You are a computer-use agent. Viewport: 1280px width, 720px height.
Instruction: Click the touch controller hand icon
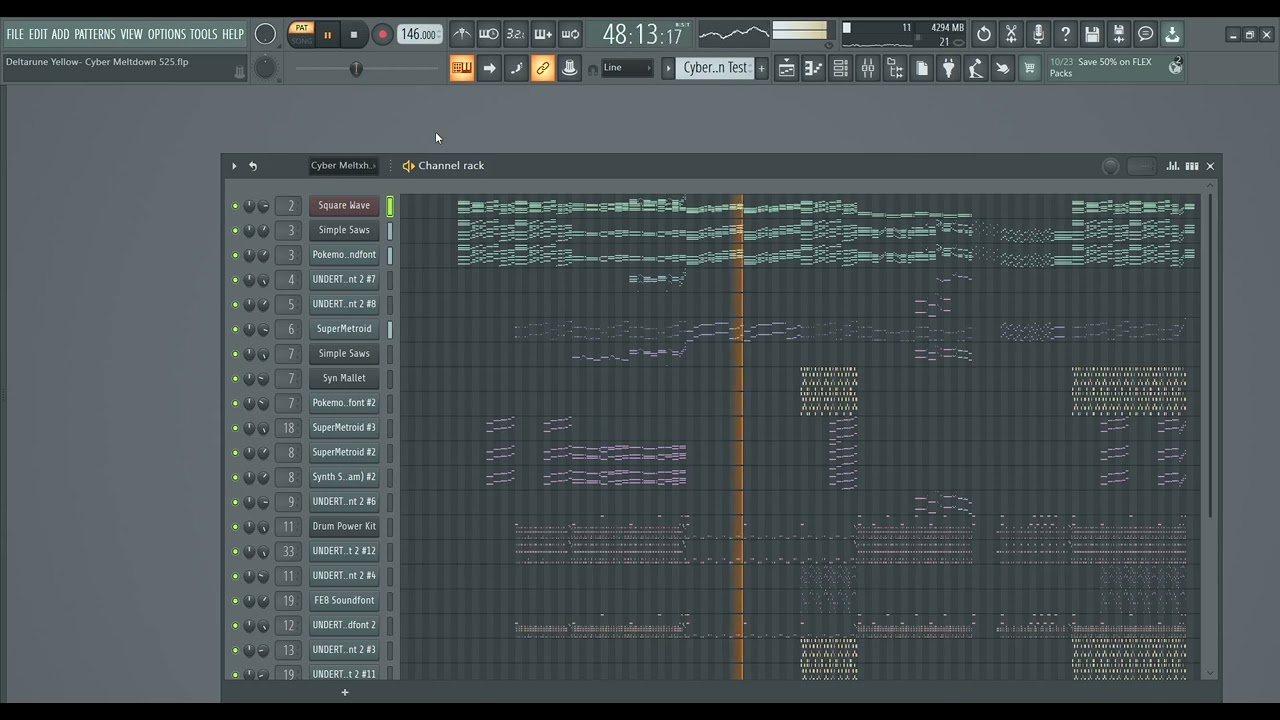tap(1002, 68)
